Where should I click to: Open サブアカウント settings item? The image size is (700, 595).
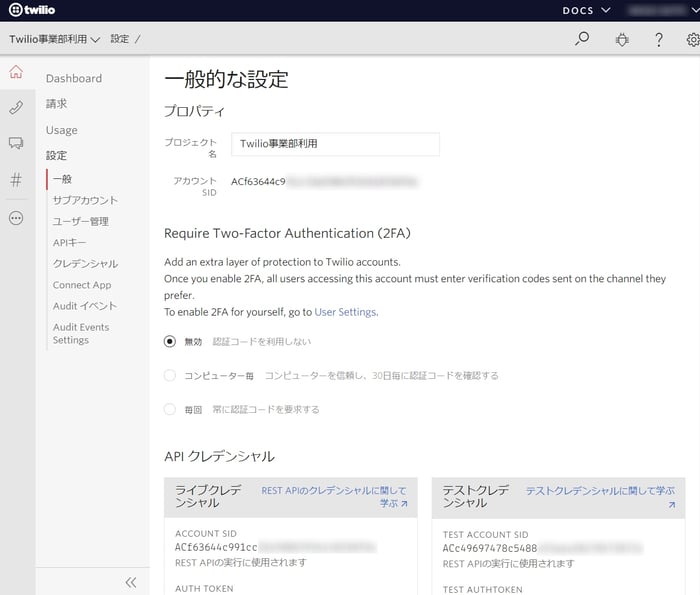(x=85, y=200)
